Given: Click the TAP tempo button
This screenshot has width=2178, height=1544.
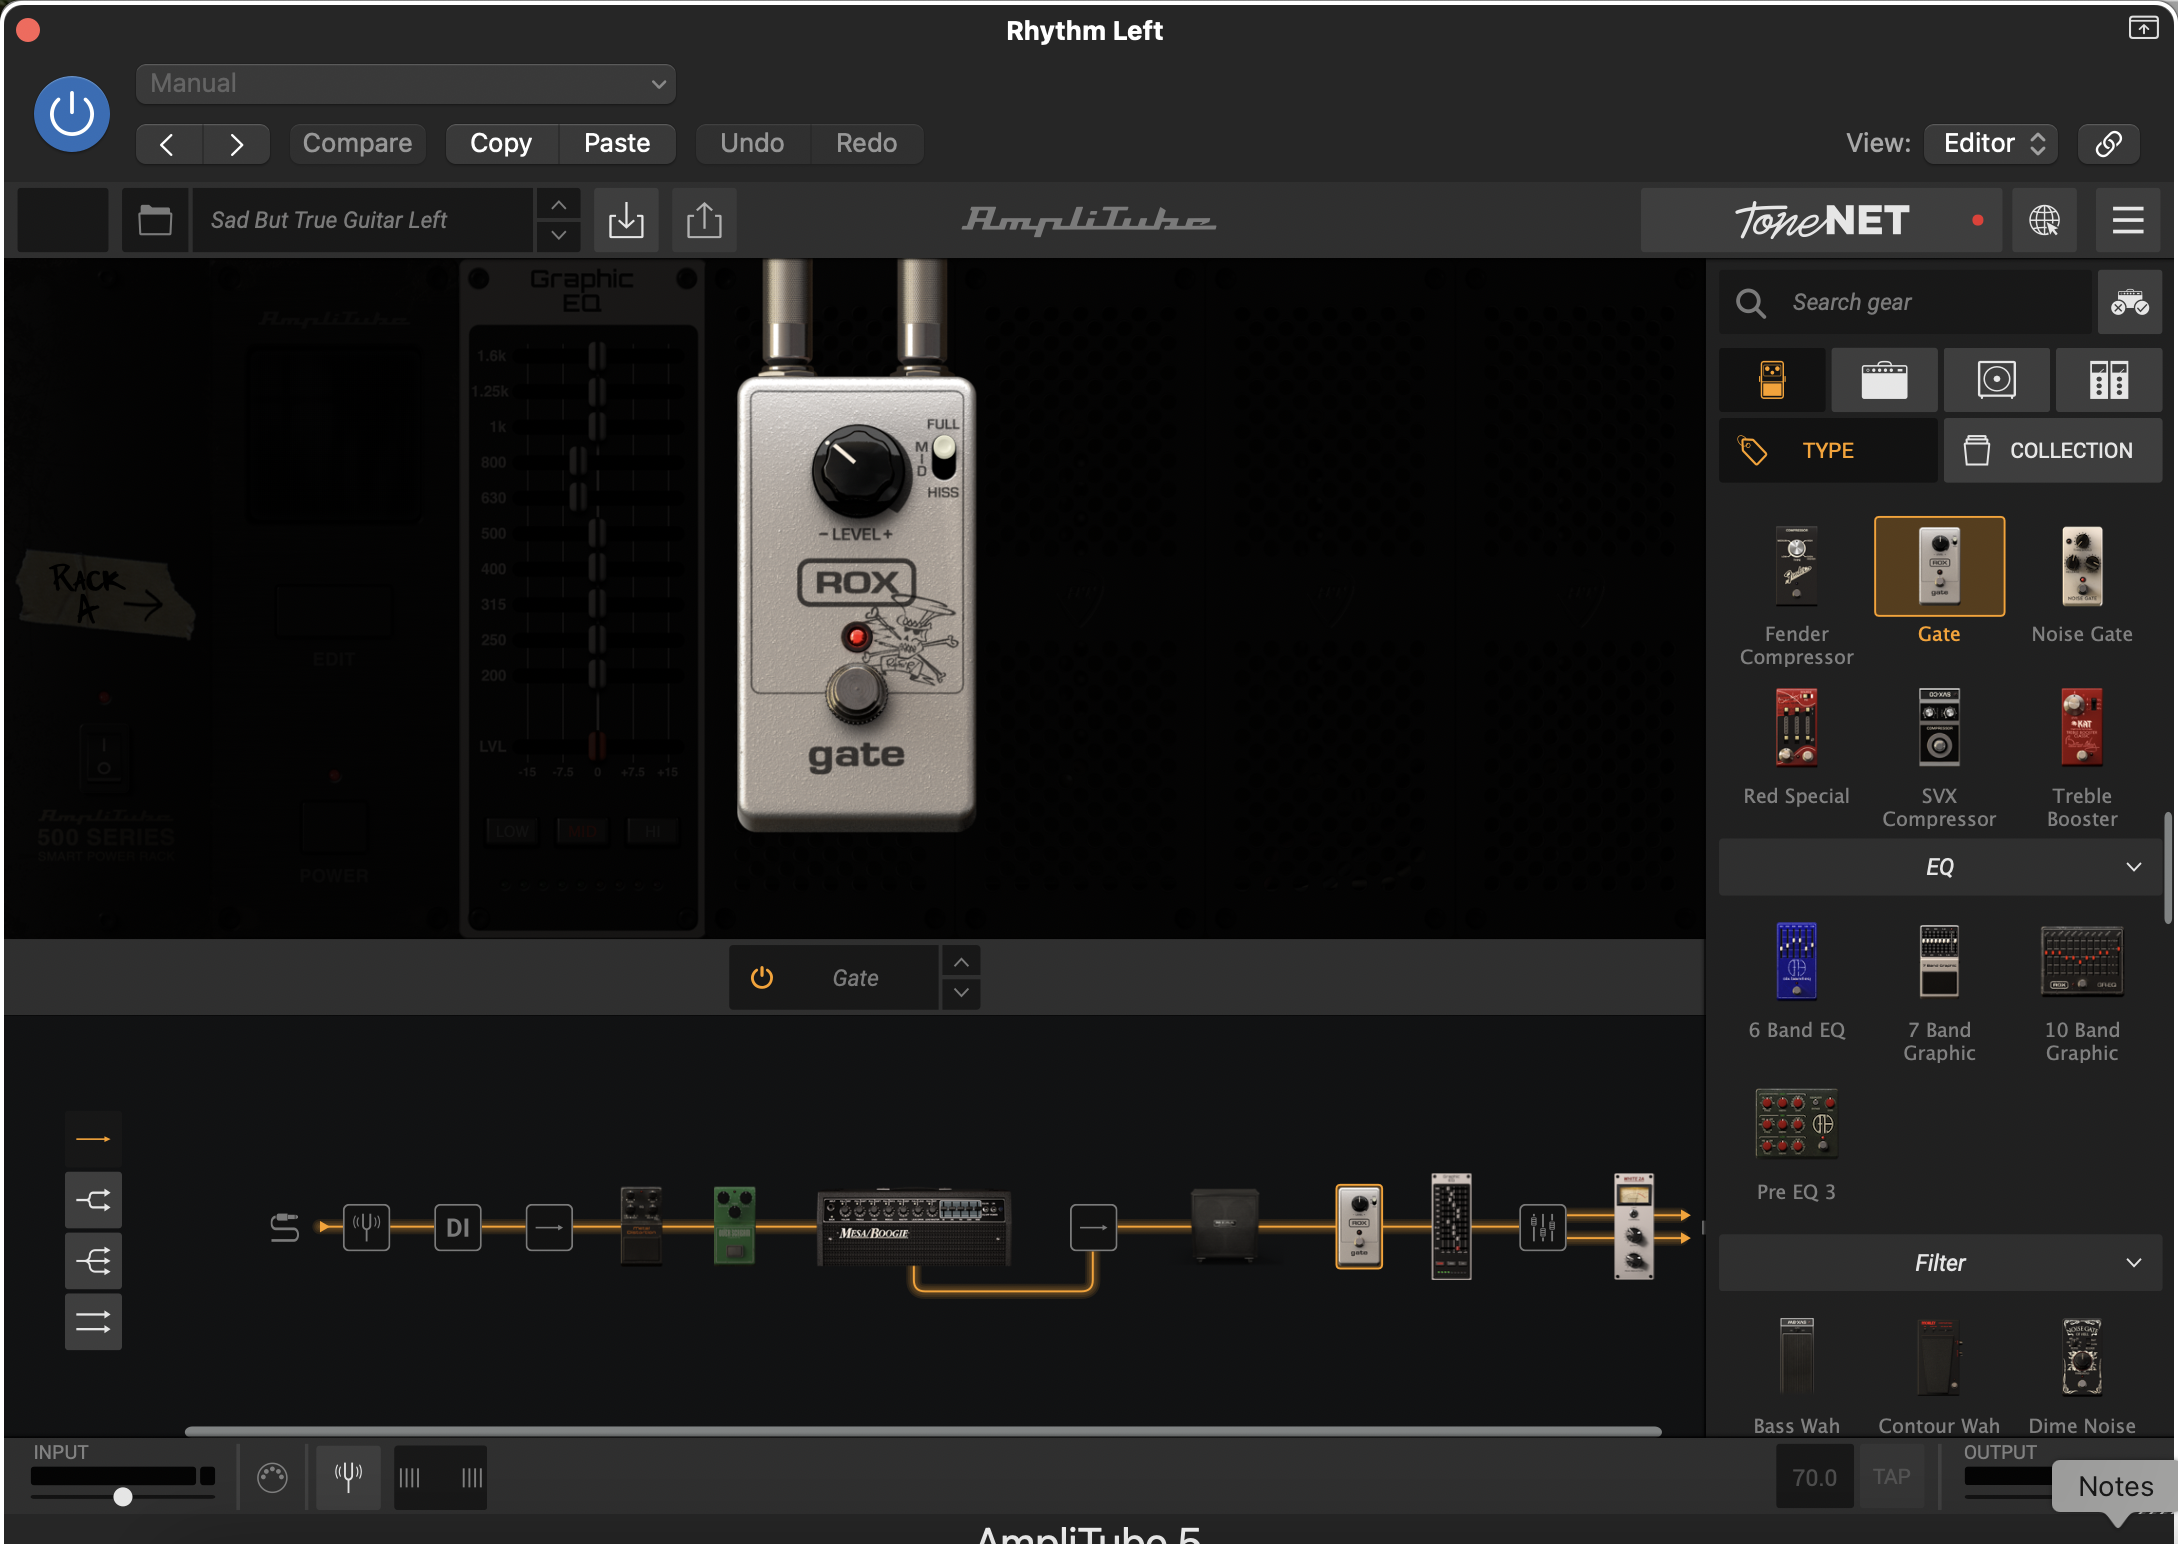Looking at the screenshot, I should tap(1891, 1477).
